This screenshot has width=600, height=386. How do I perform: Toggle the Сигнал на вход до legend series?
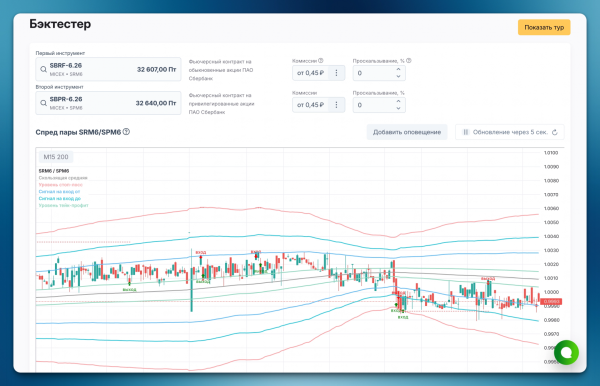60,199
